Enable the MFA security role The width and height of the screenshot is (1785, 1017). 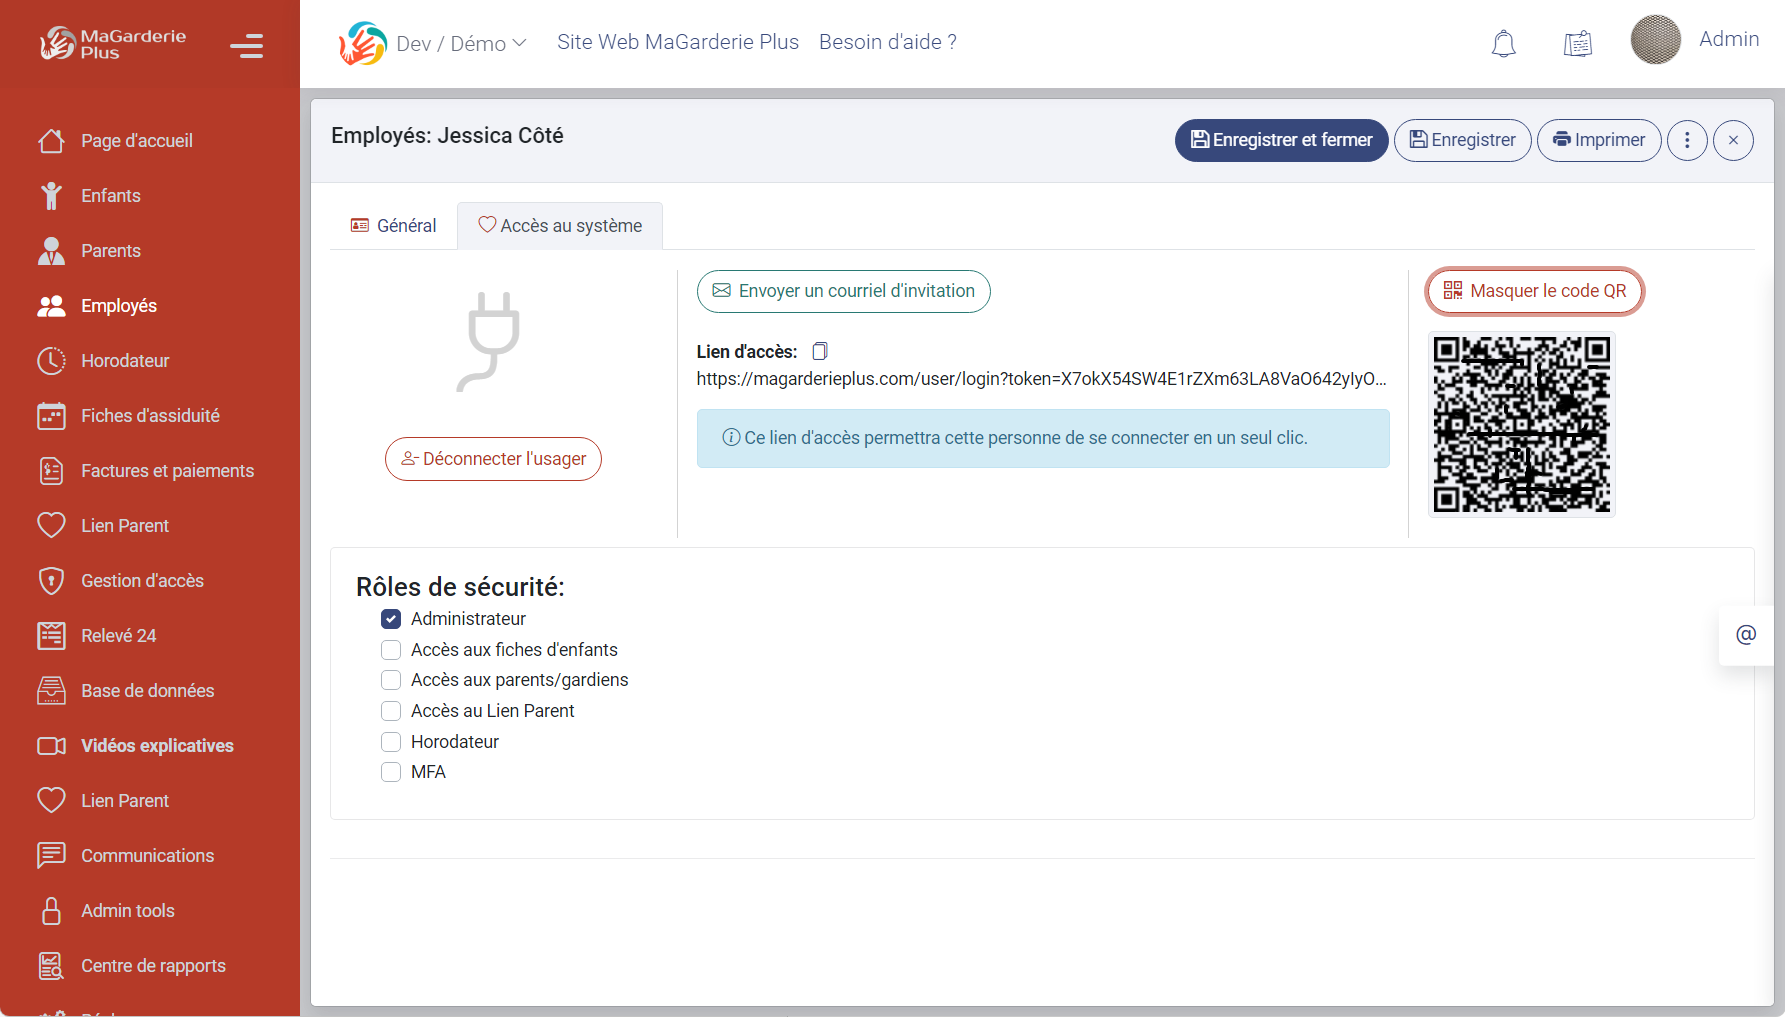390,772
